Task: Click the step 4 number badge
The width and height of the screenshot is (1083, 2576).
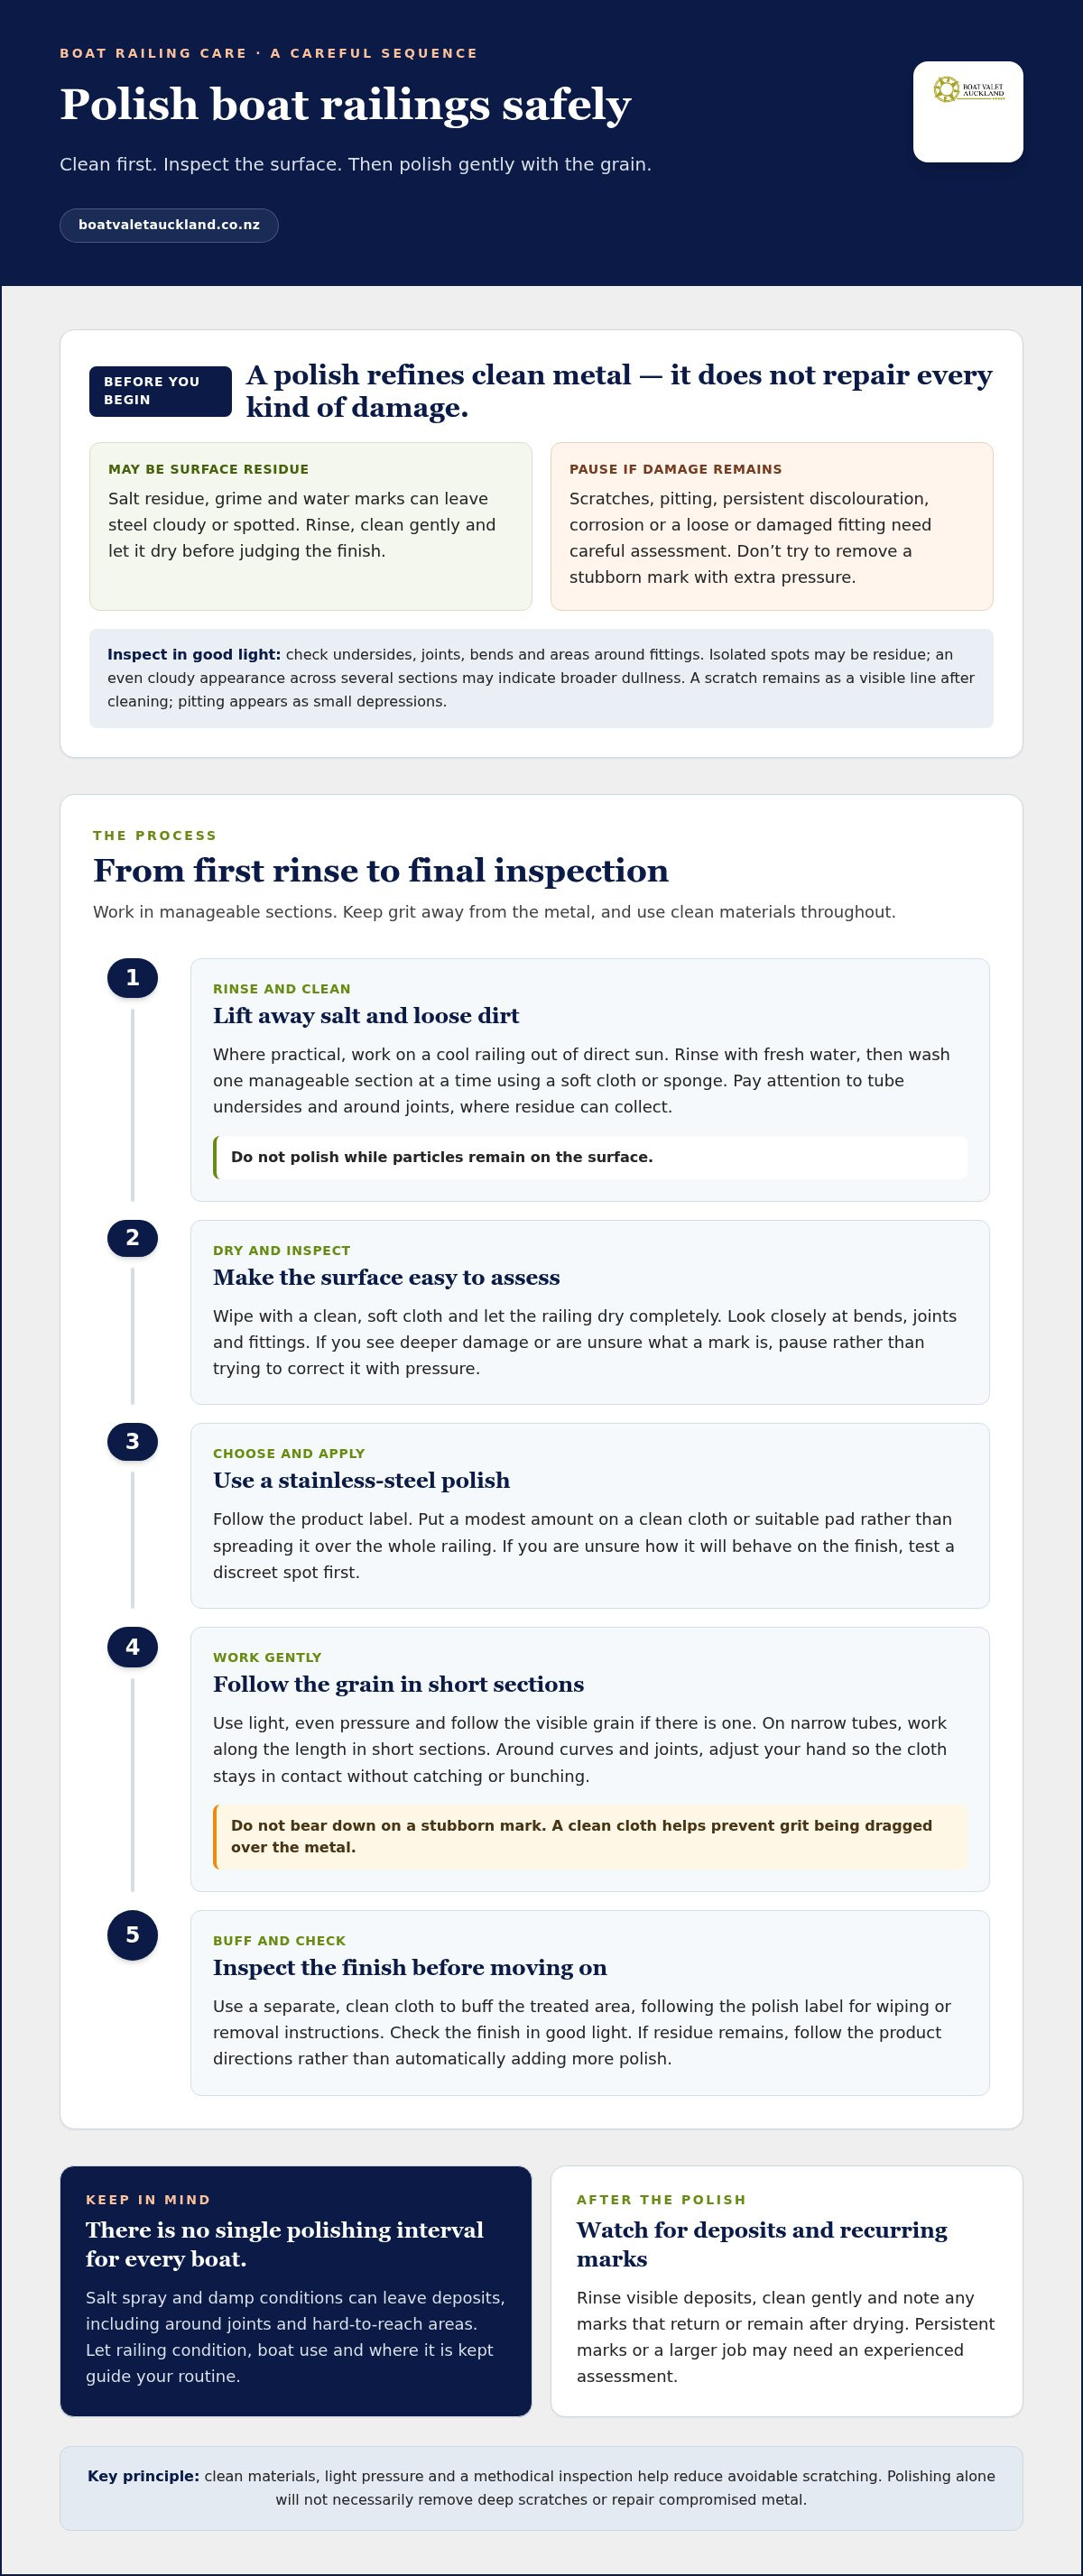Action: [x=133, y=1647]
